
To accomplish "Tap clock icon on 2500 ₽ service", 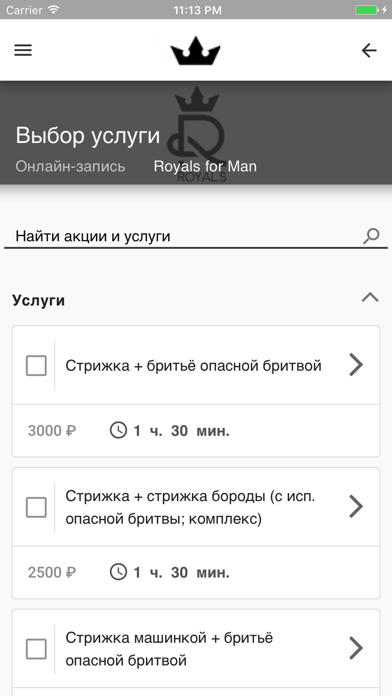I will pos(118,572).
